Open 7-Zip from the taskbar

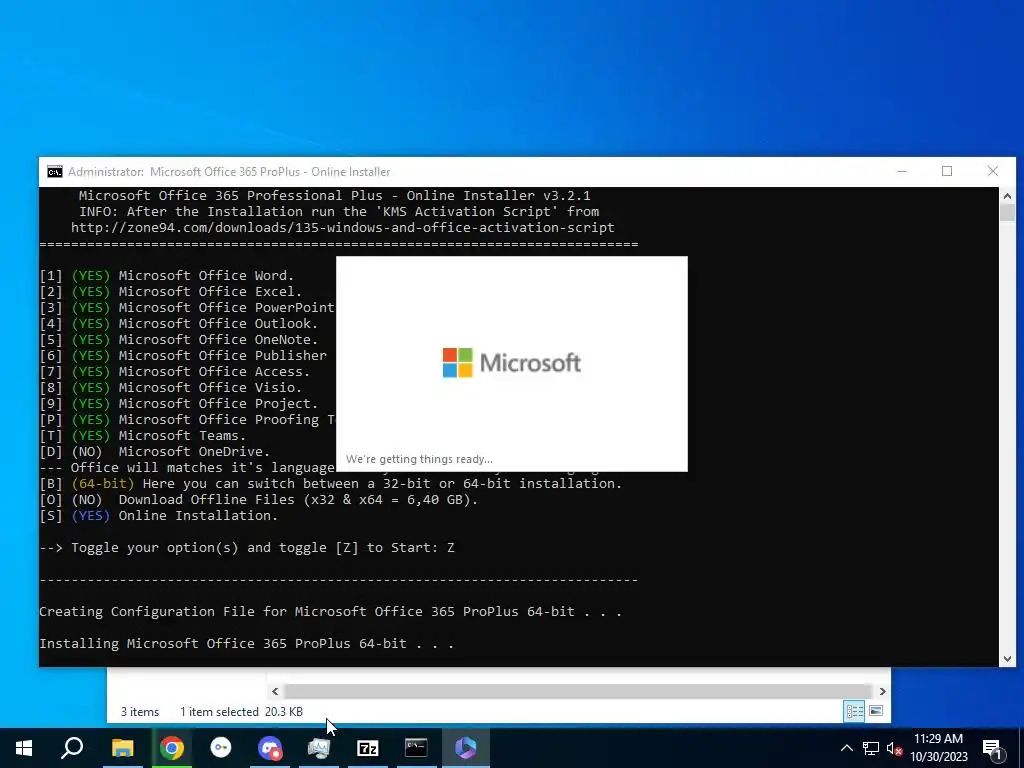pos(368,748)
